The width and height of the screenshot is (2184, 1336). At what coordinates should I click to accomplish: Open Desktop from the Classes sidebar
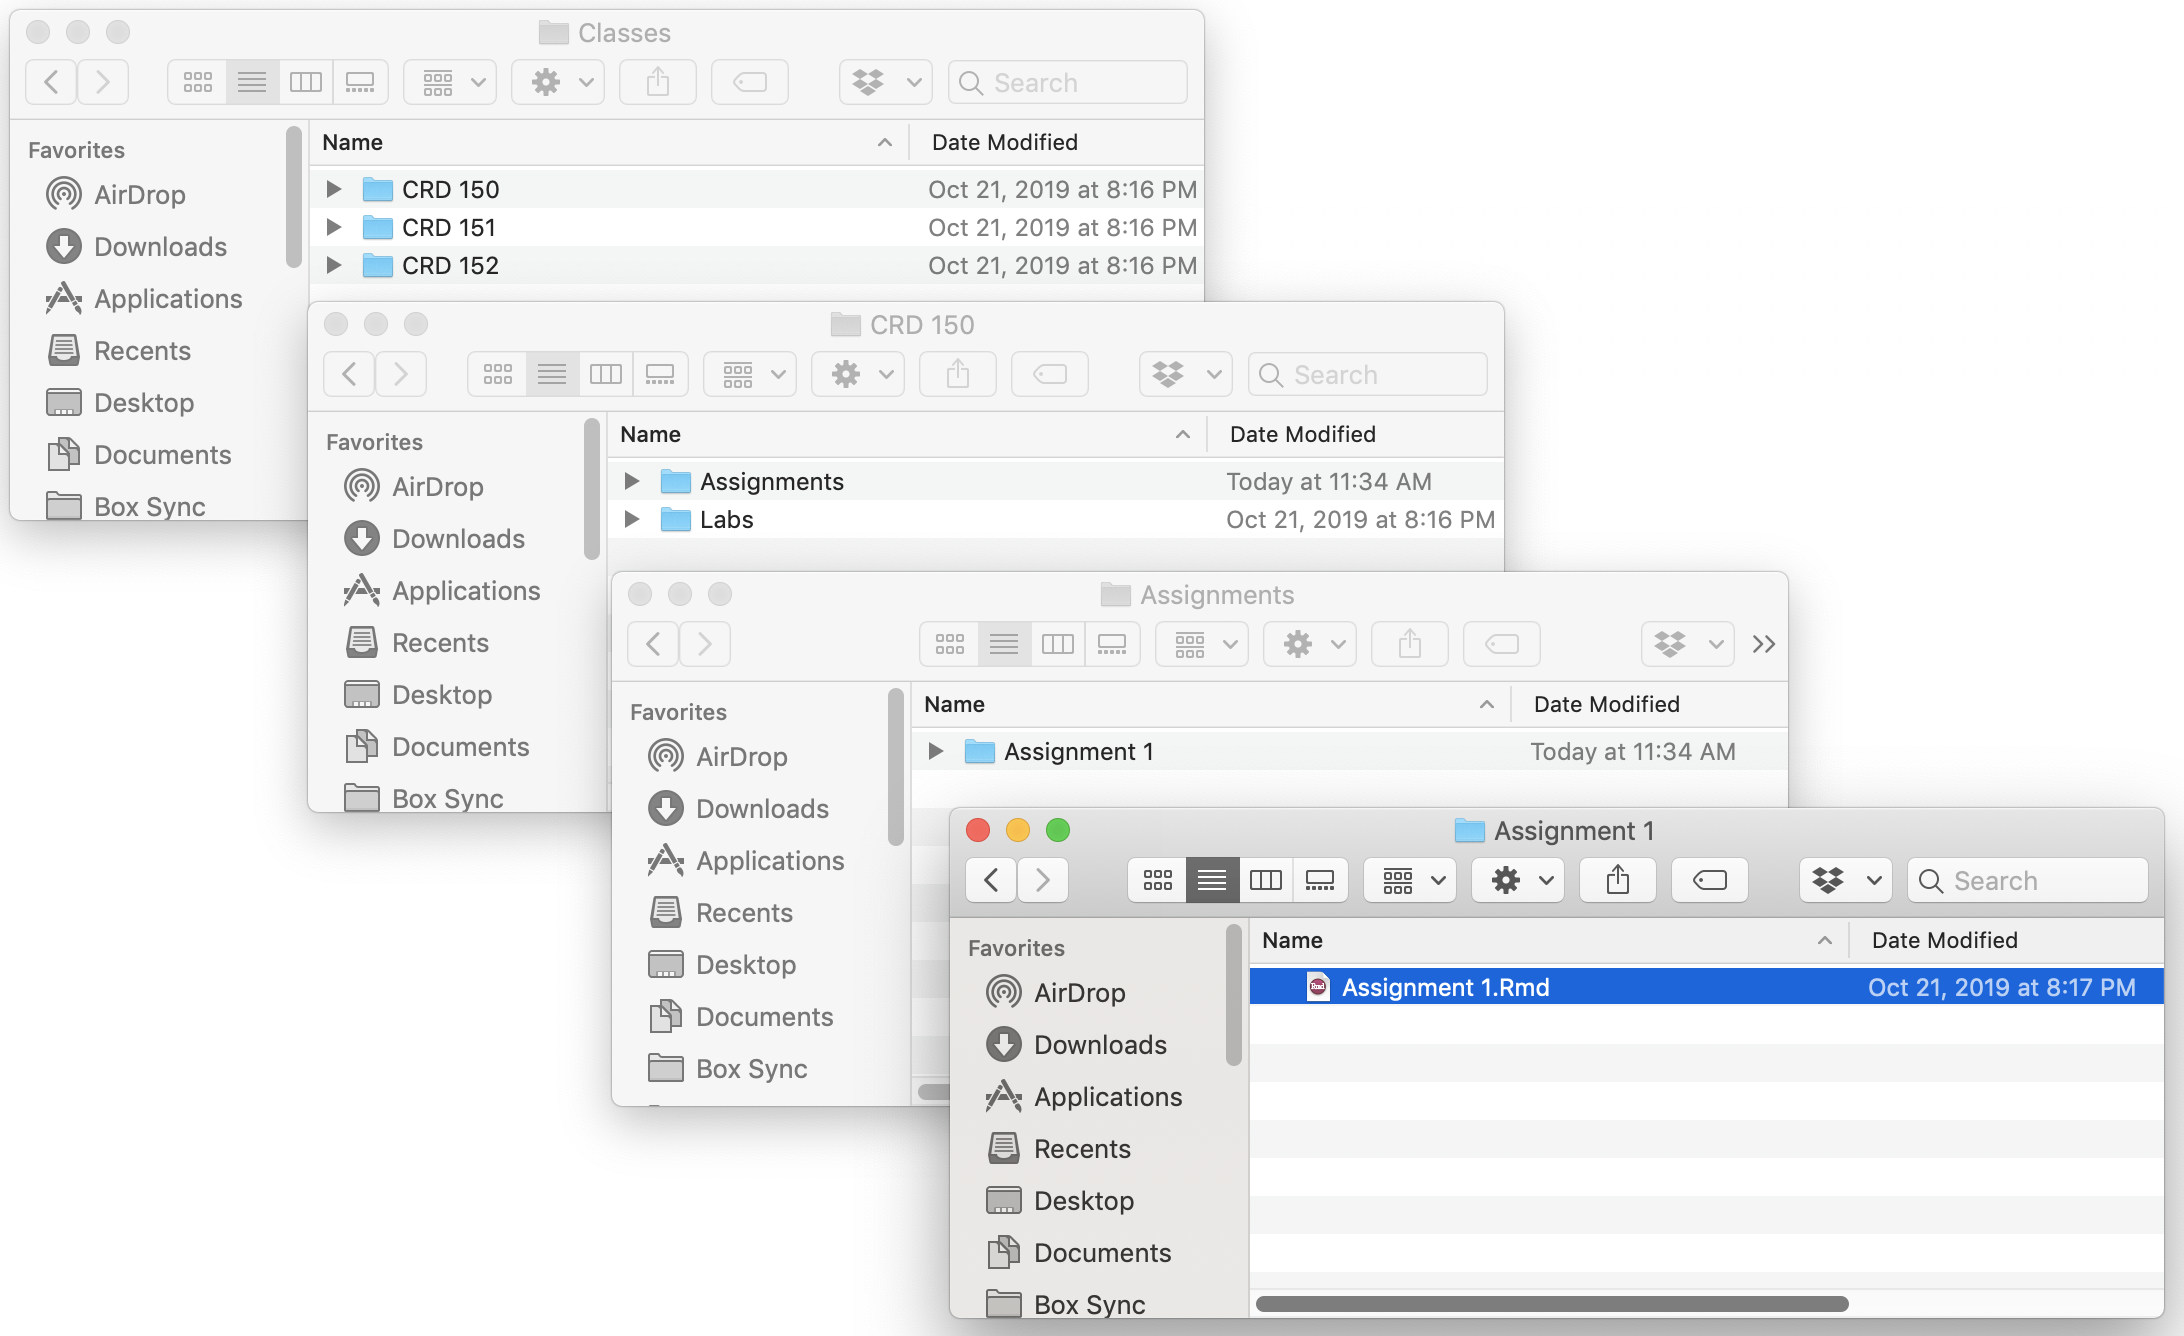tap(143, 402)
